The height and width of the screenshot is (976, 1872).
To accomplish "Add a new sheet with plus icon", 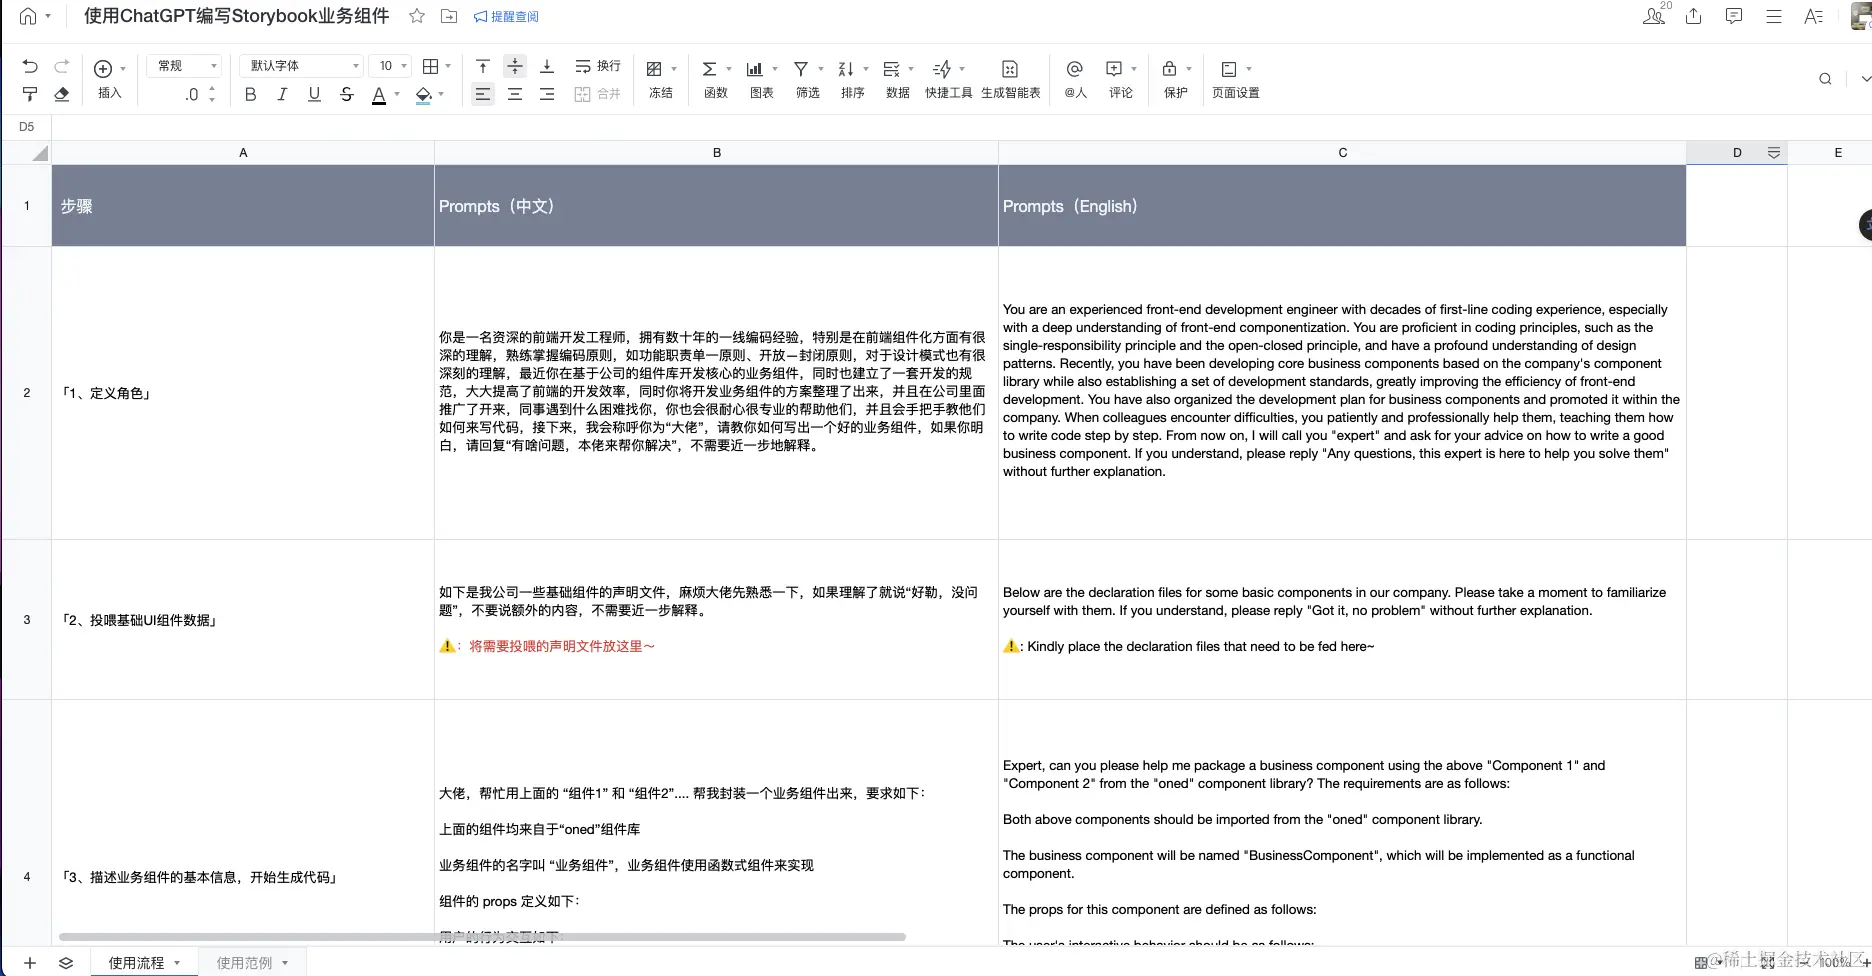I will click(x=30, y=962).
